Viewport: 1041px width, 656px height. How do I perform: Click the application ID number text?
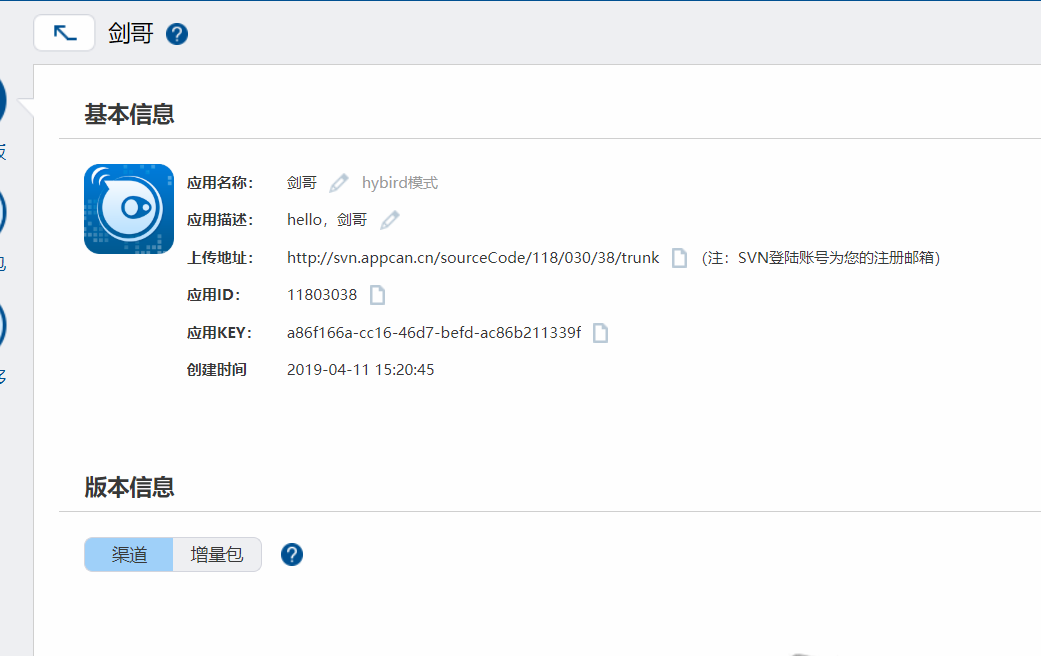(x=322, y=295)
